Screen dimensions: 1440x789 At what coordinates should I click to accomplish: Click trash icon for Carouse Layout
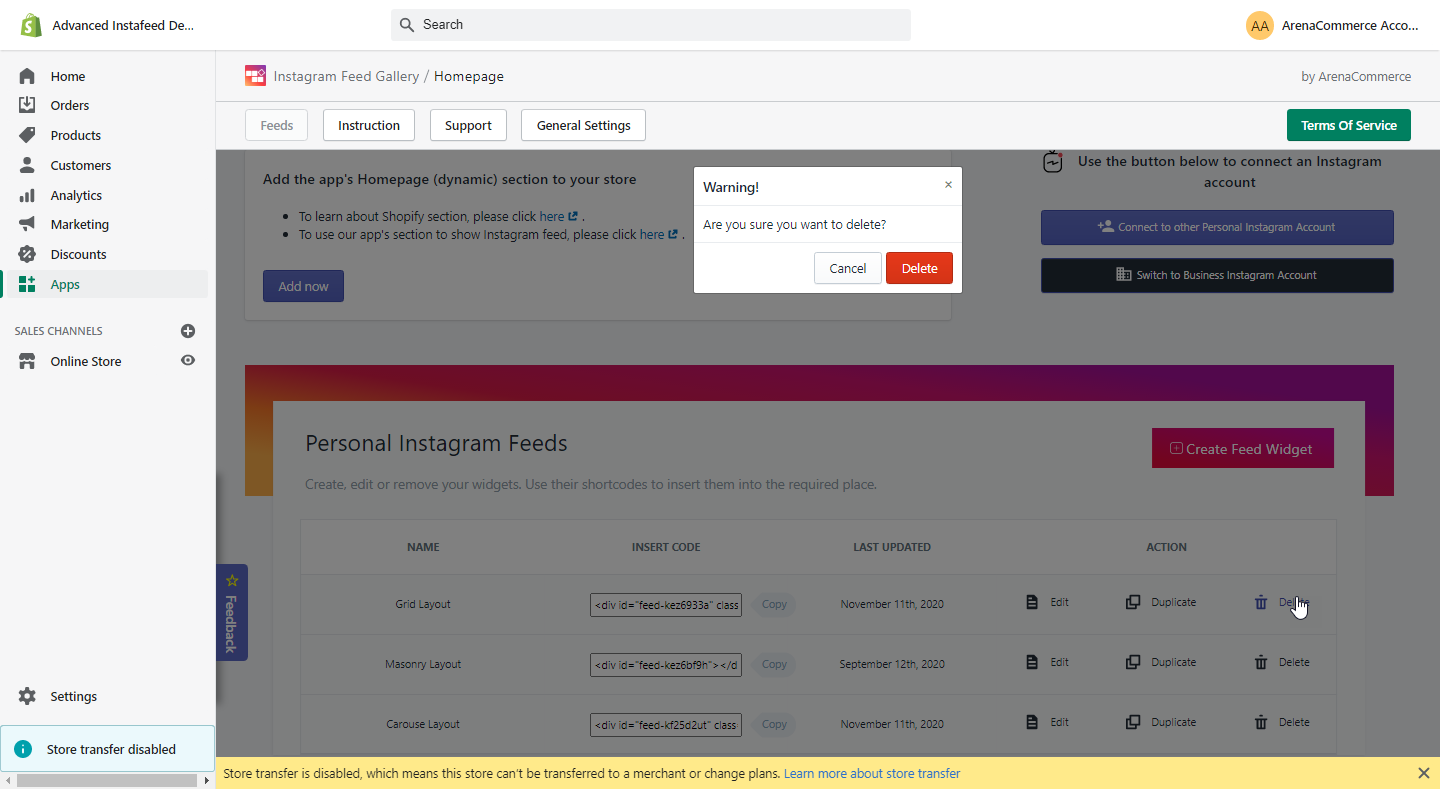pyautogui.click(x=1261, y=722)
